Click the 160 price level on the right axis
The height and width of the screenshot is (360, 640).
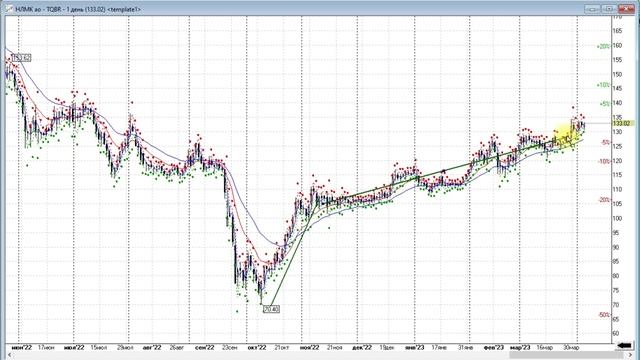(x=617, y=45)
